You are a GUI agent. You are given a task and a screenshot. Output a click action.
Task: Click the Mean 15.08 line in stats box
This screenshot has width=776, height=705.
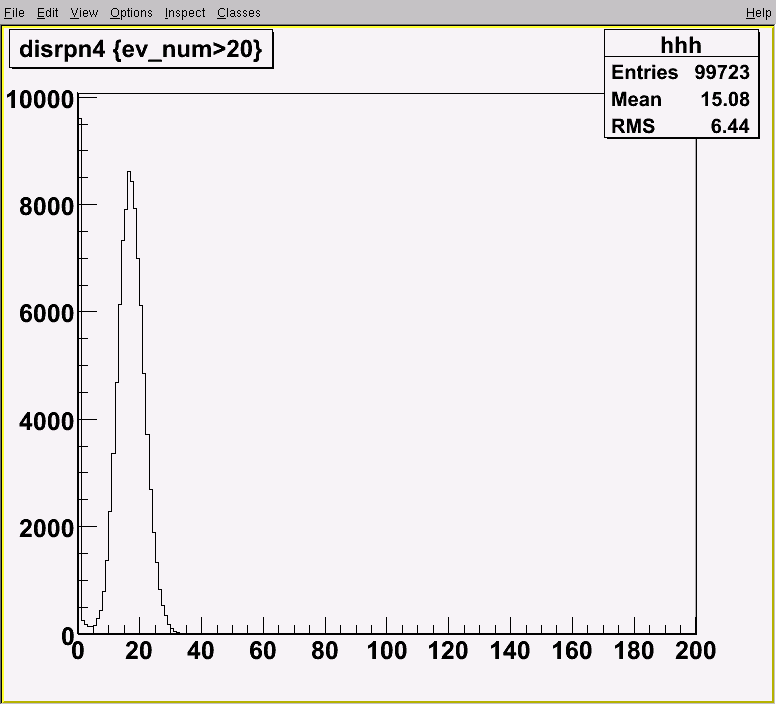coord(681,99)
